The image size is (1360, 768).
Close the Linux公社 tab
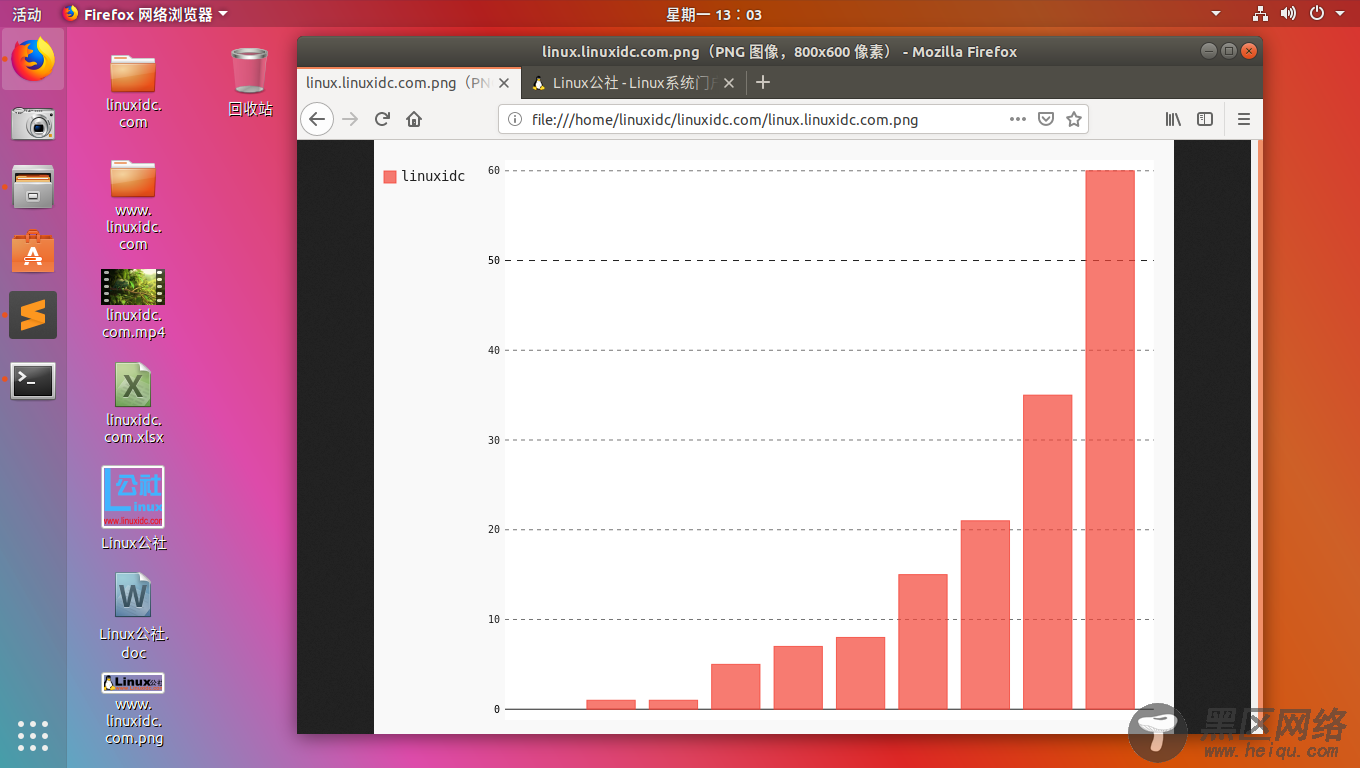729,83
